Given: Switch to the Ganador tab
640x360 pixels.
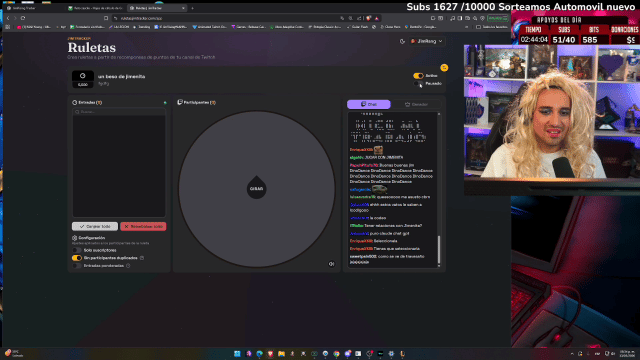Looking at the screenshot, I should [x=416, y=104].
